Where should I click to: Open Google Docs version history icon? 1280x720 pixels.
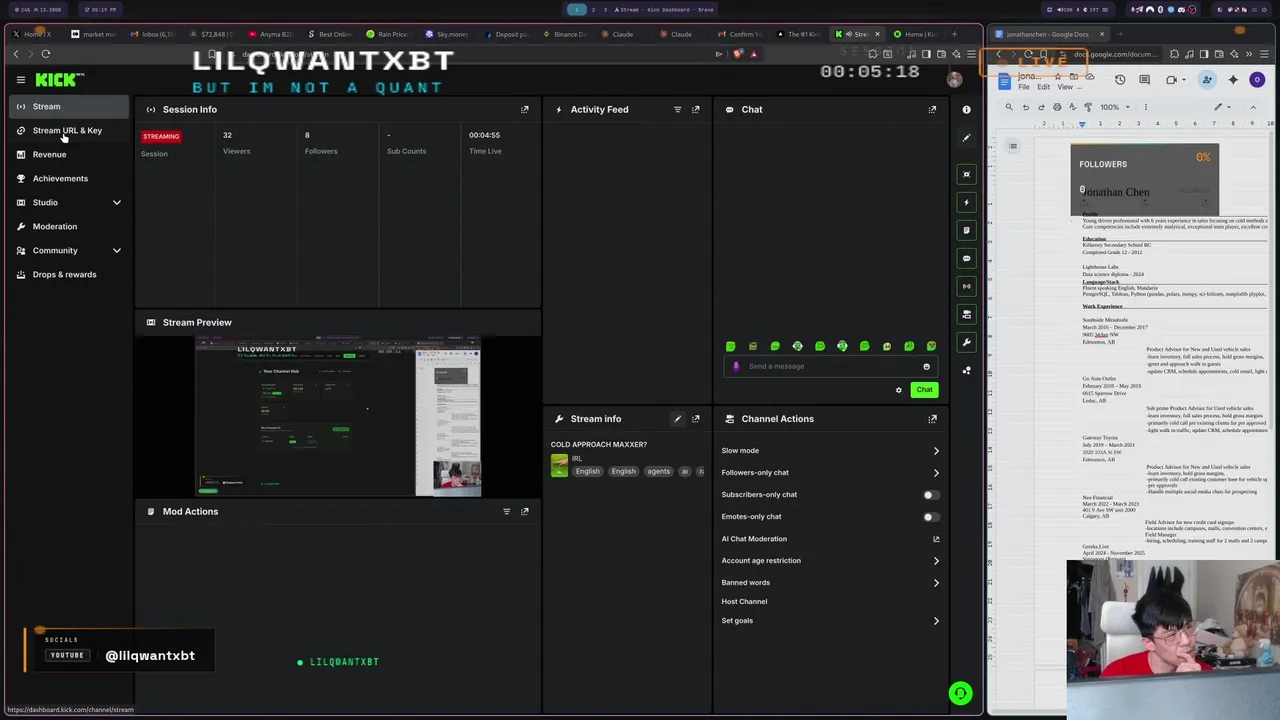(1120, 80)
